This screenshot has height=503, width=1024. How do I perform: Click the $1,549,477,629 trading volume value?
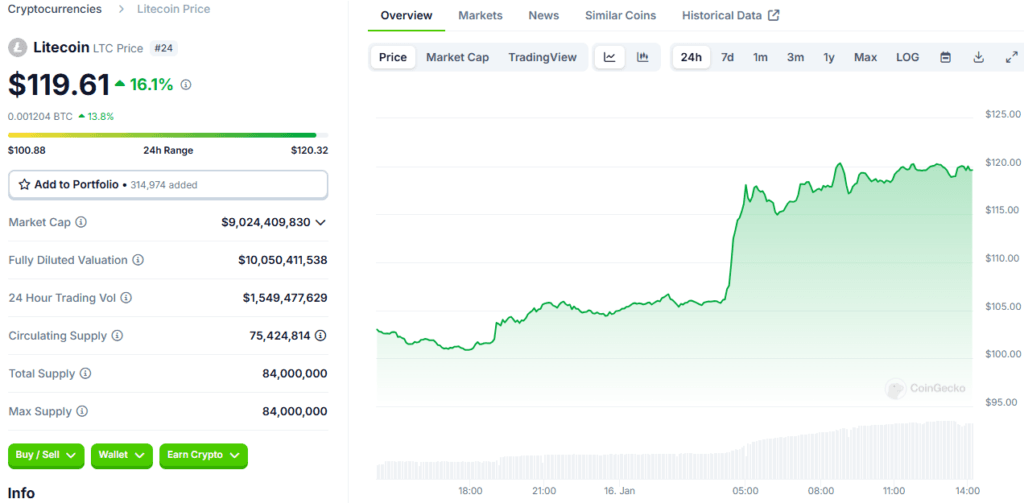tap(285, 298)
